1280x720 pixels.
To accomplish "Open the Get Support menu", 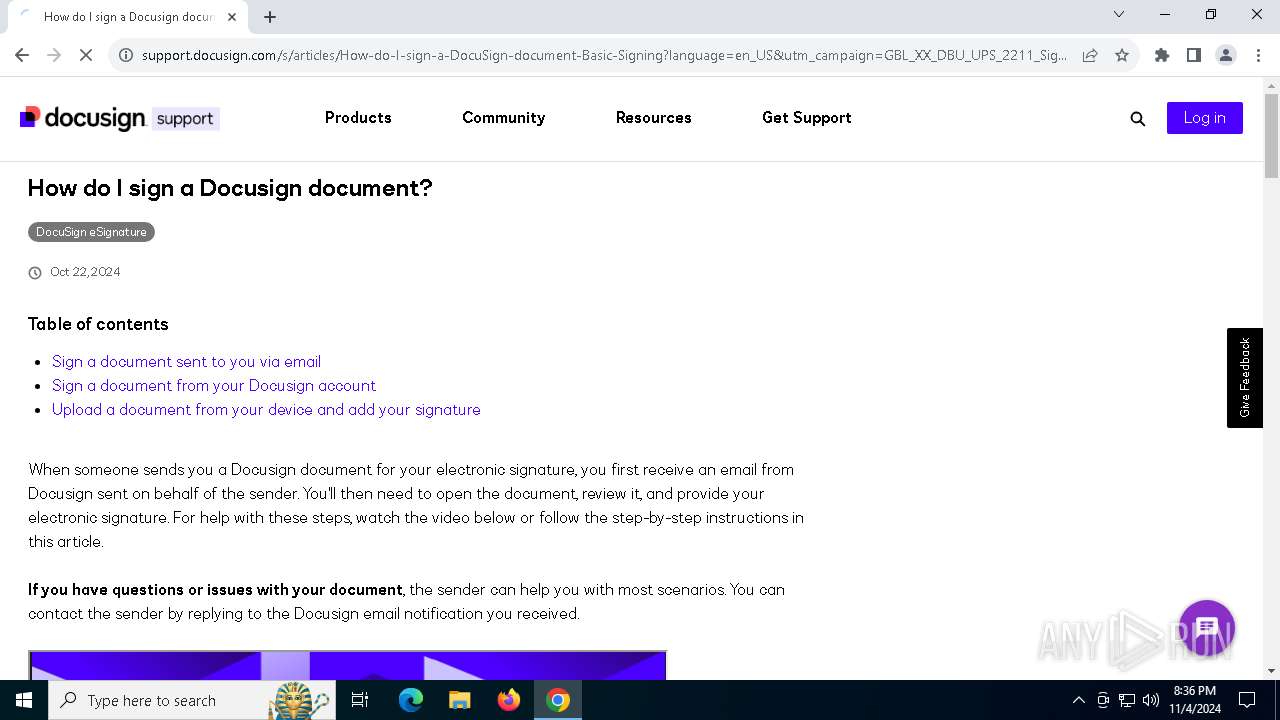I will 807,118.
